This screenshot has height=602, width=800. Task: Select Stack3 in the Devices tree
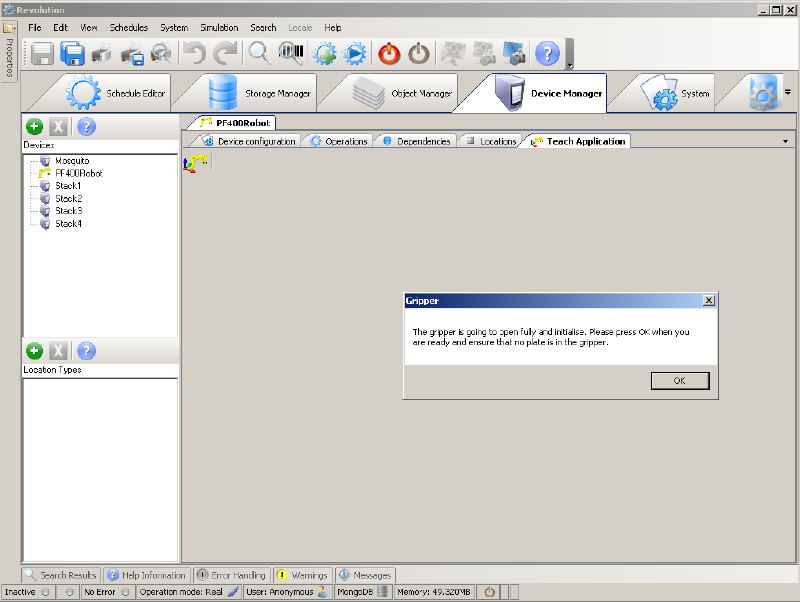(x=68, y=211)
